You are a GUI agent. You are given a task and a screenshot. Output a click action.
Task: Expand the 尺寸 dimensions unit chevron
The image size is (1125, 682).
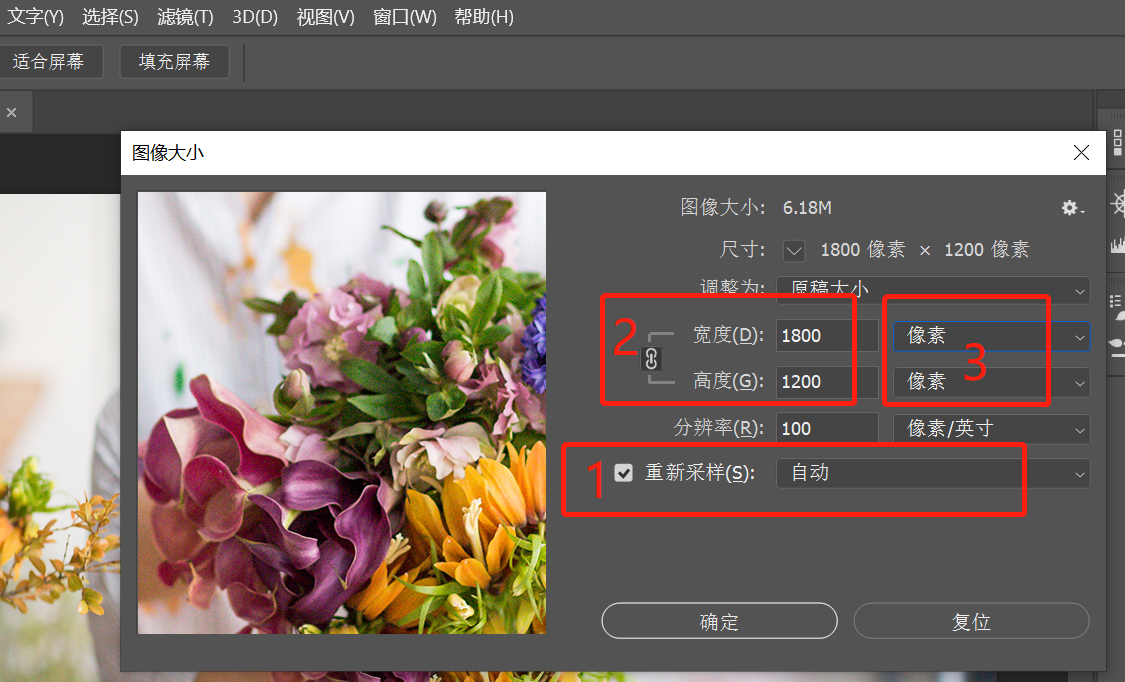(x=793, y=250)
